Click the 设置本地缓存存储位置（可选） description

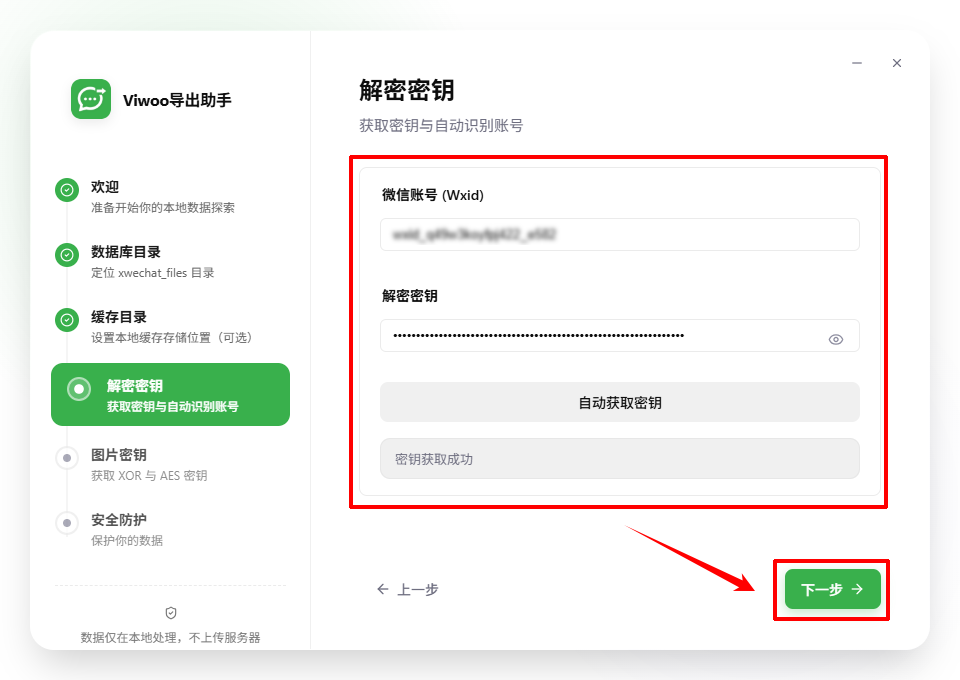coord(171,337)
